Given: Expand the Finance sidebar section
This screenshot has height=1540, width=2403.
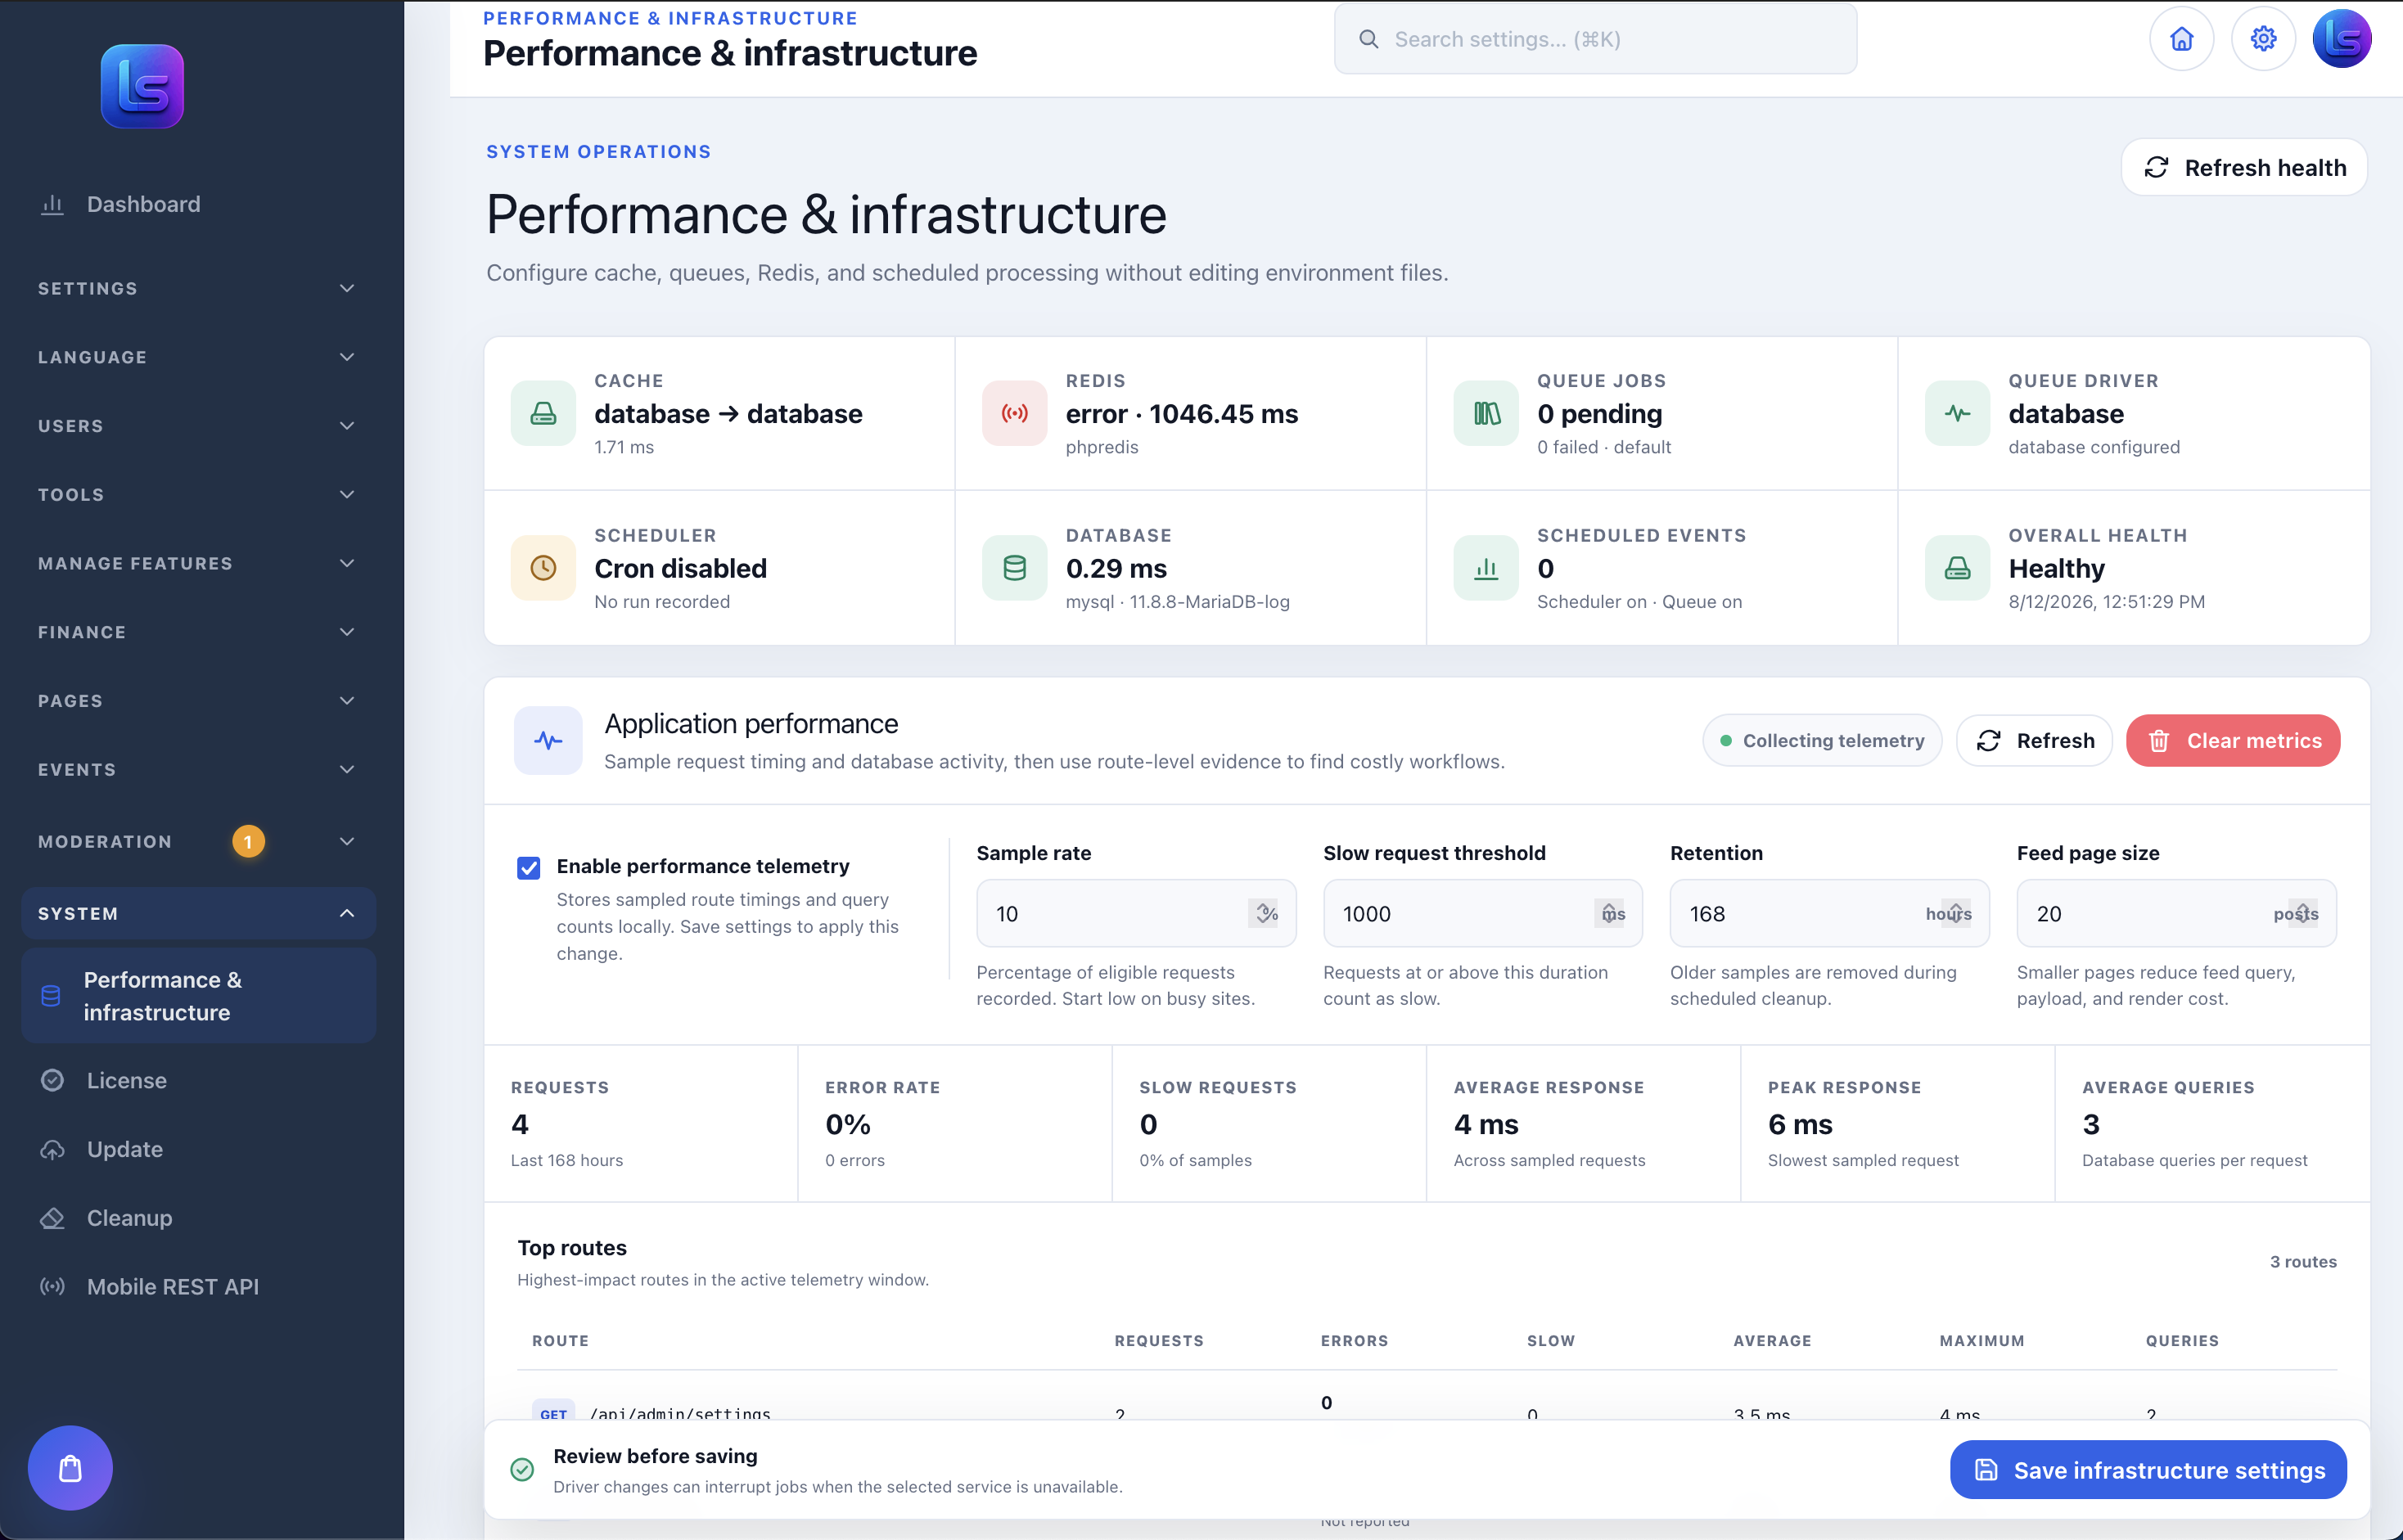Looking at the screenshot, I should [x=198, y=632].
